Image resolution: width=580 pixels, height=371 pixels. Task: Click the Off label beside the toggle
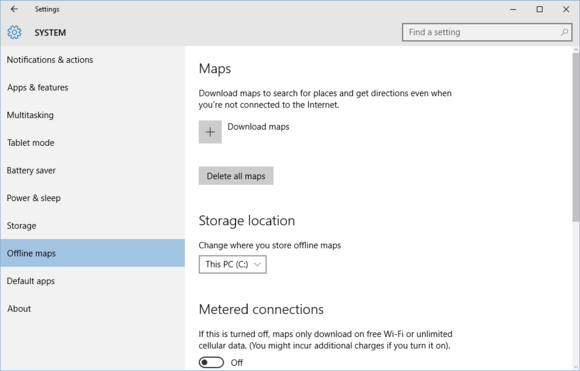point(237,362)
